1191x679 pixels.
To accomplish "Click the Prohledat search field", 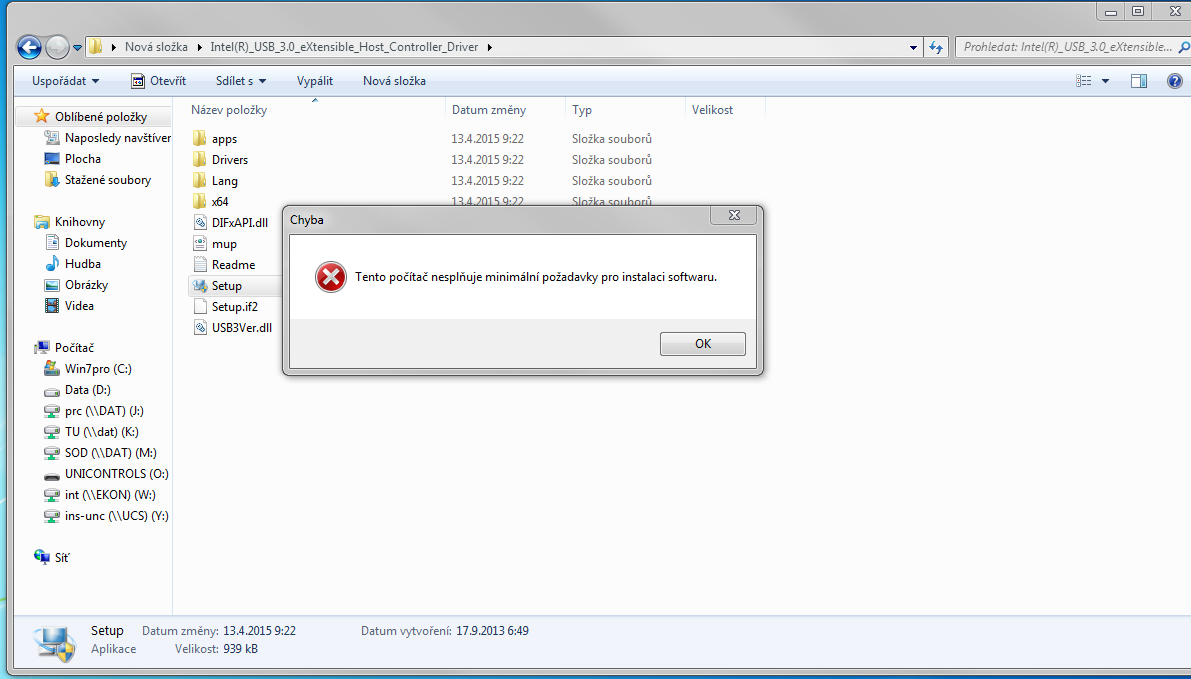I will [x=1067, y=47].
